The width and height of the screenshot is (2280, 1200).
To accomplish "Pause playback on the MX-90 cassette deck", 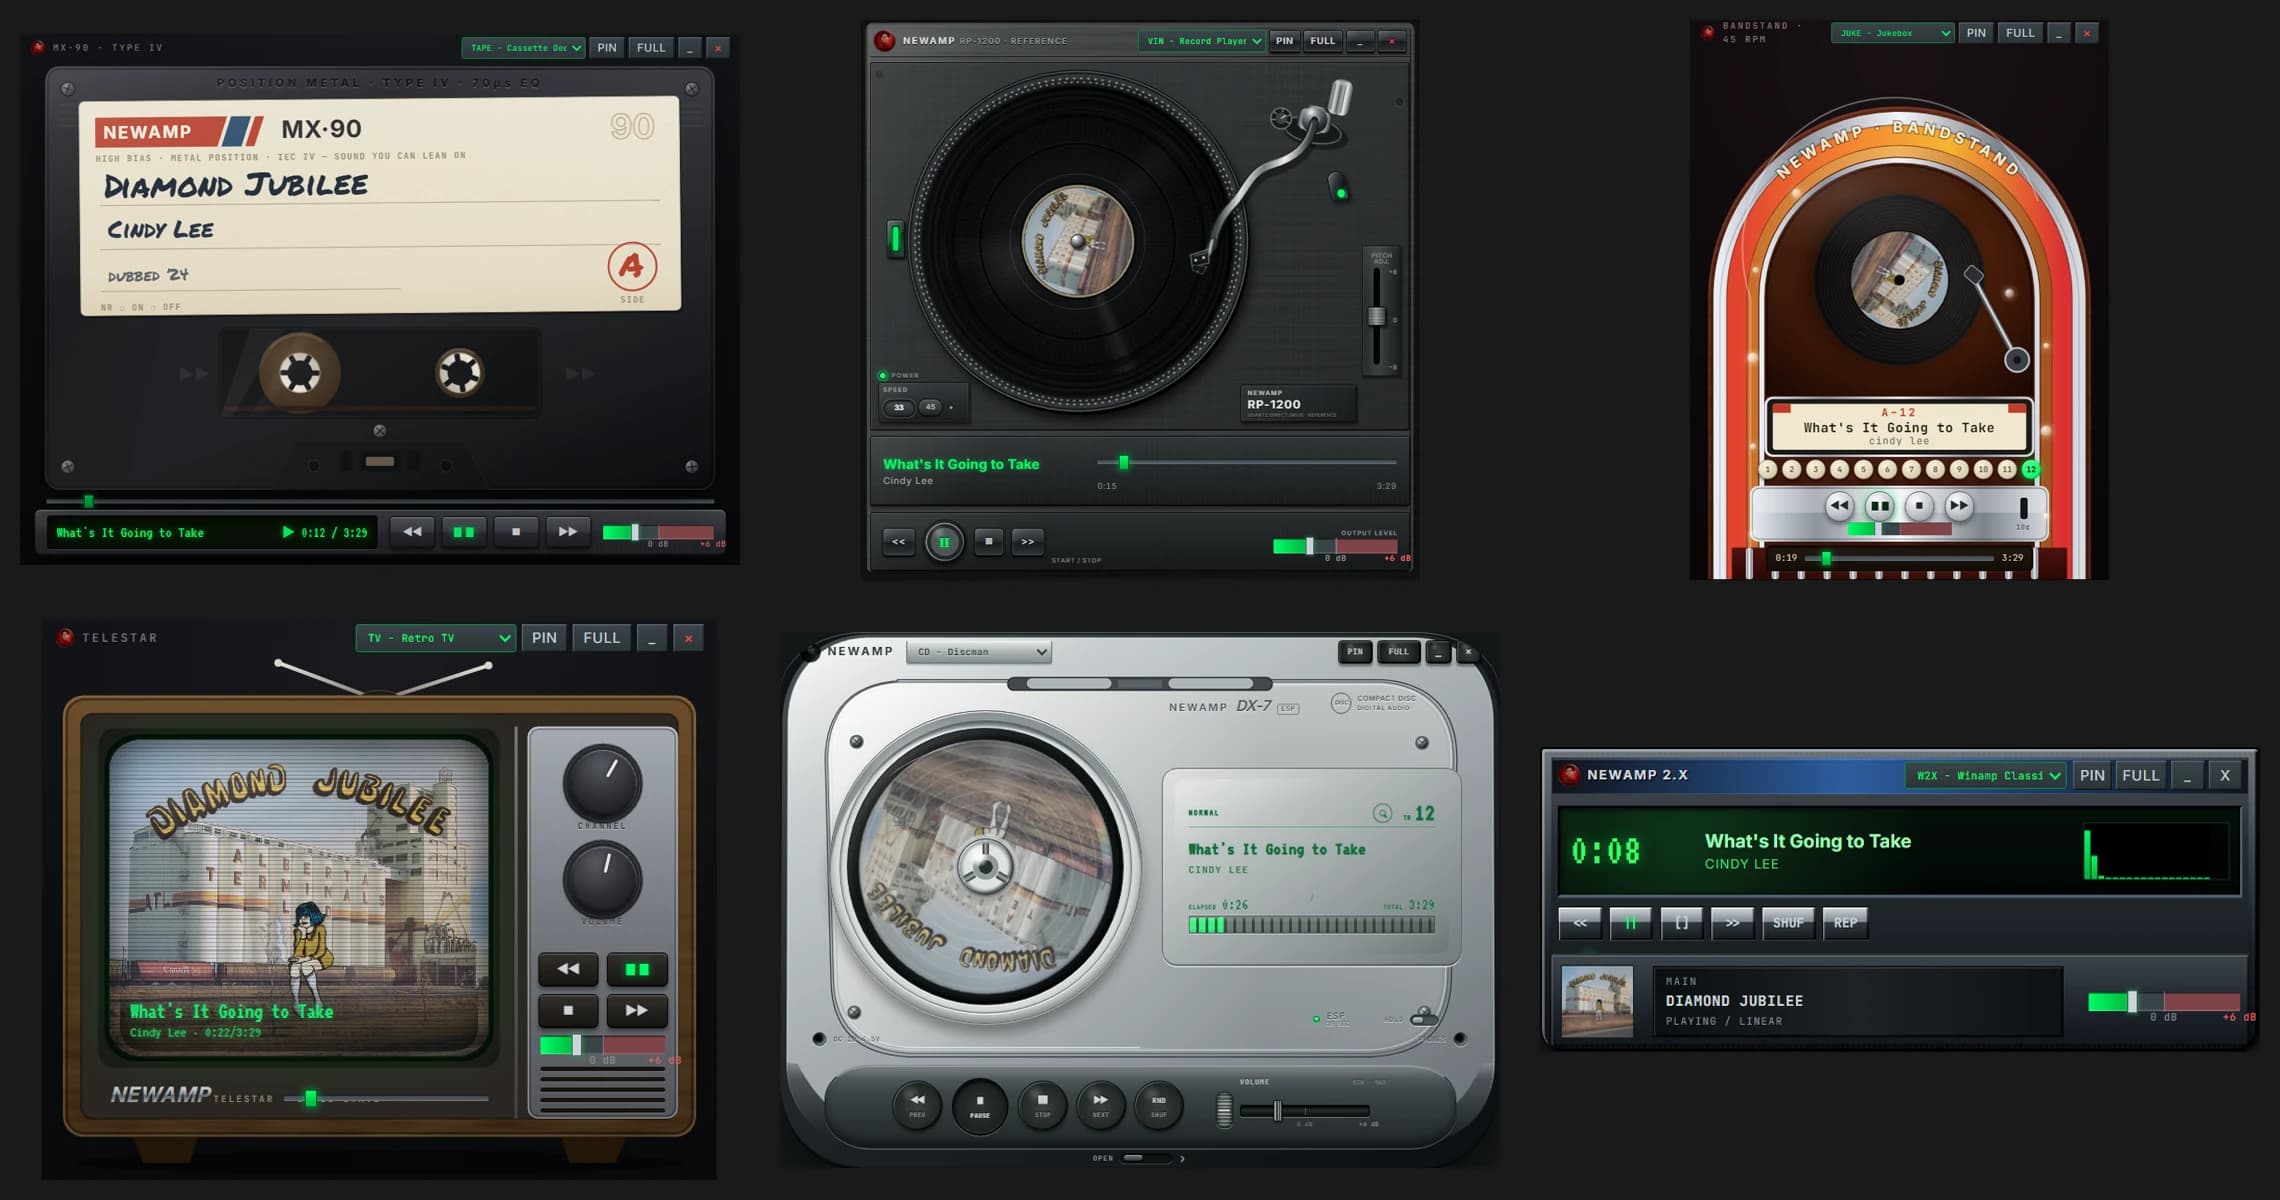I will click(x=464, y=532).
